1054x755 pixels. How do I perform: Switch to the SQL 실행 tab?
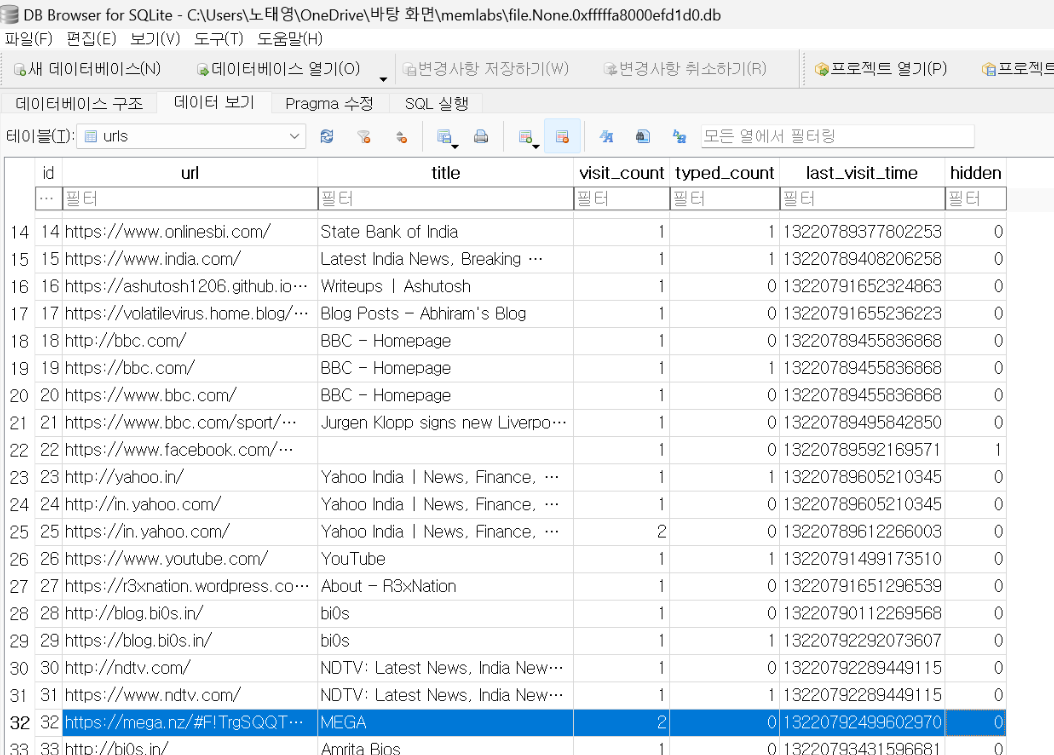(436, 104)
